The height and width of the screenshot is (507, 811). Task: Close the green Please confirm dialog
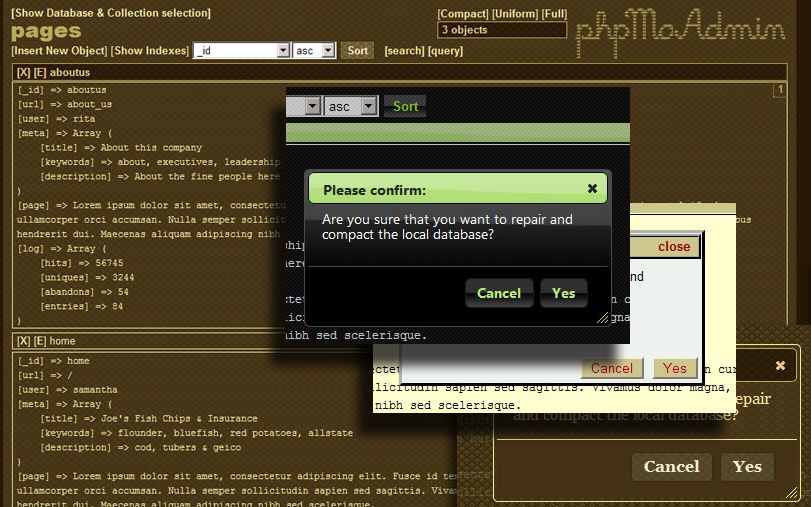tap(592, 188)
